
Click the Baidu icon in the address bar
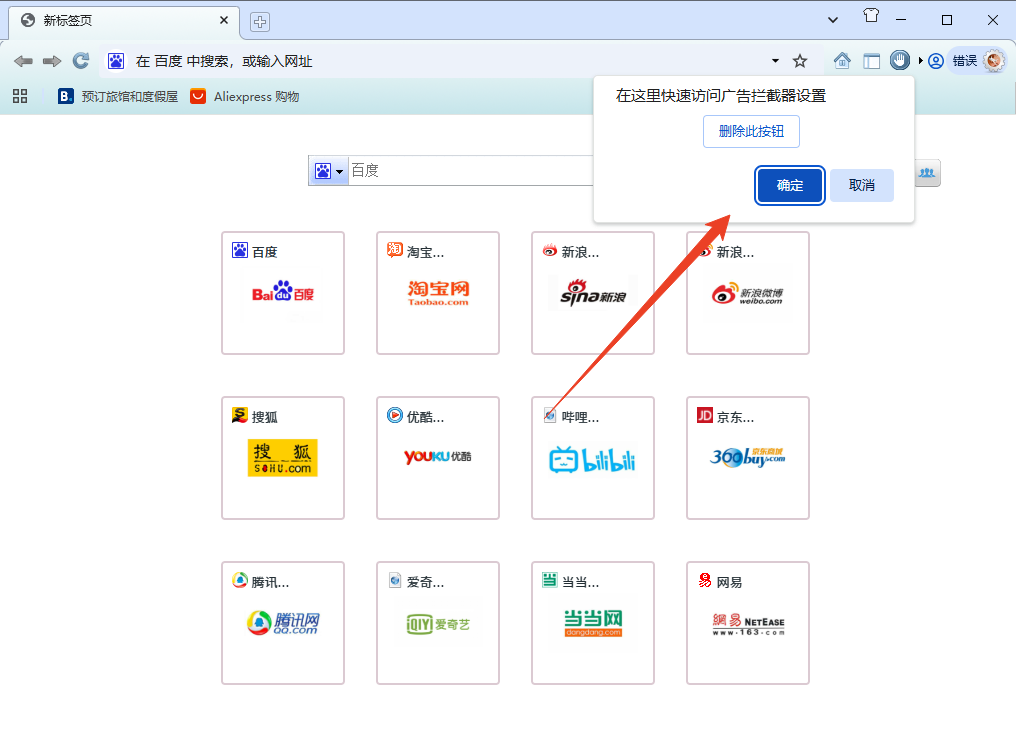tap(116, 60)
